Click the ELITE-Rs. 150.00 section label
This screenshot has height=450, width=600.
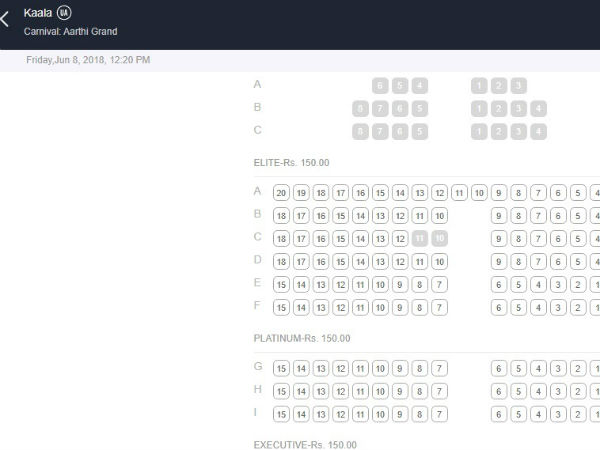[x=291, y=163]
